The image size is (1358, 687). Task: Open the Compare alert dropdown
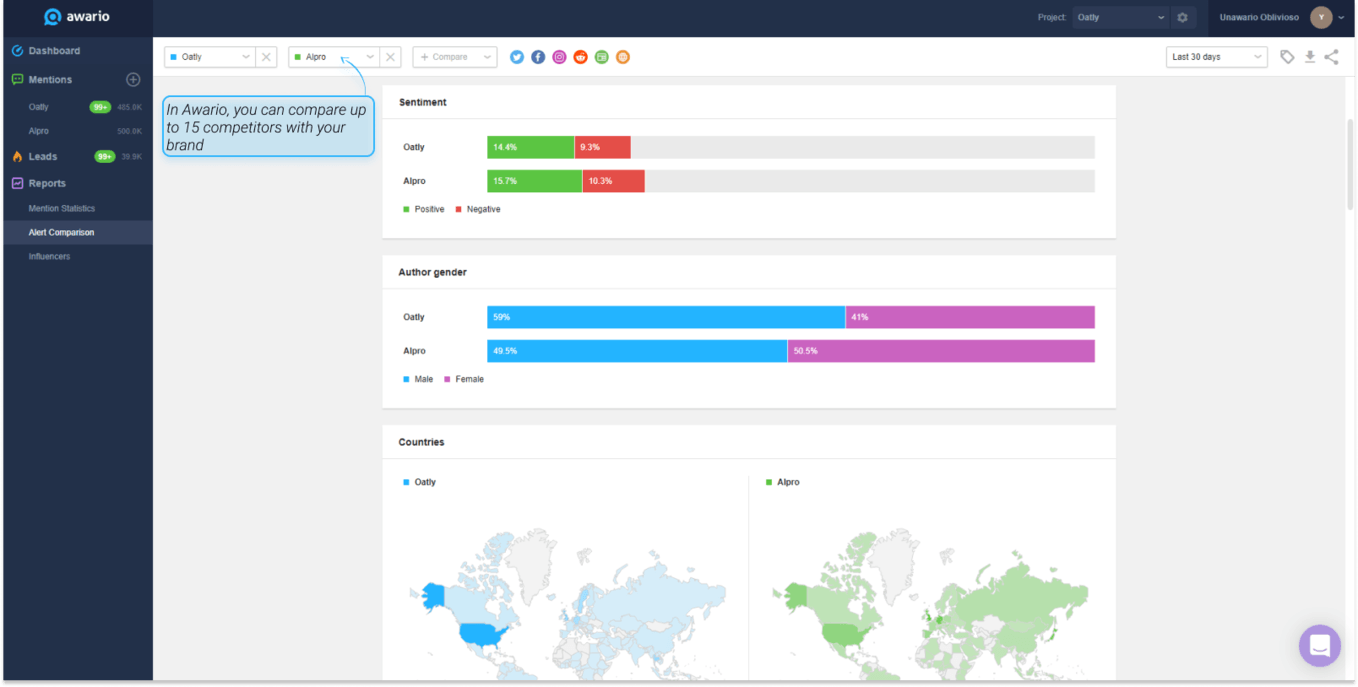click(455, 57)
